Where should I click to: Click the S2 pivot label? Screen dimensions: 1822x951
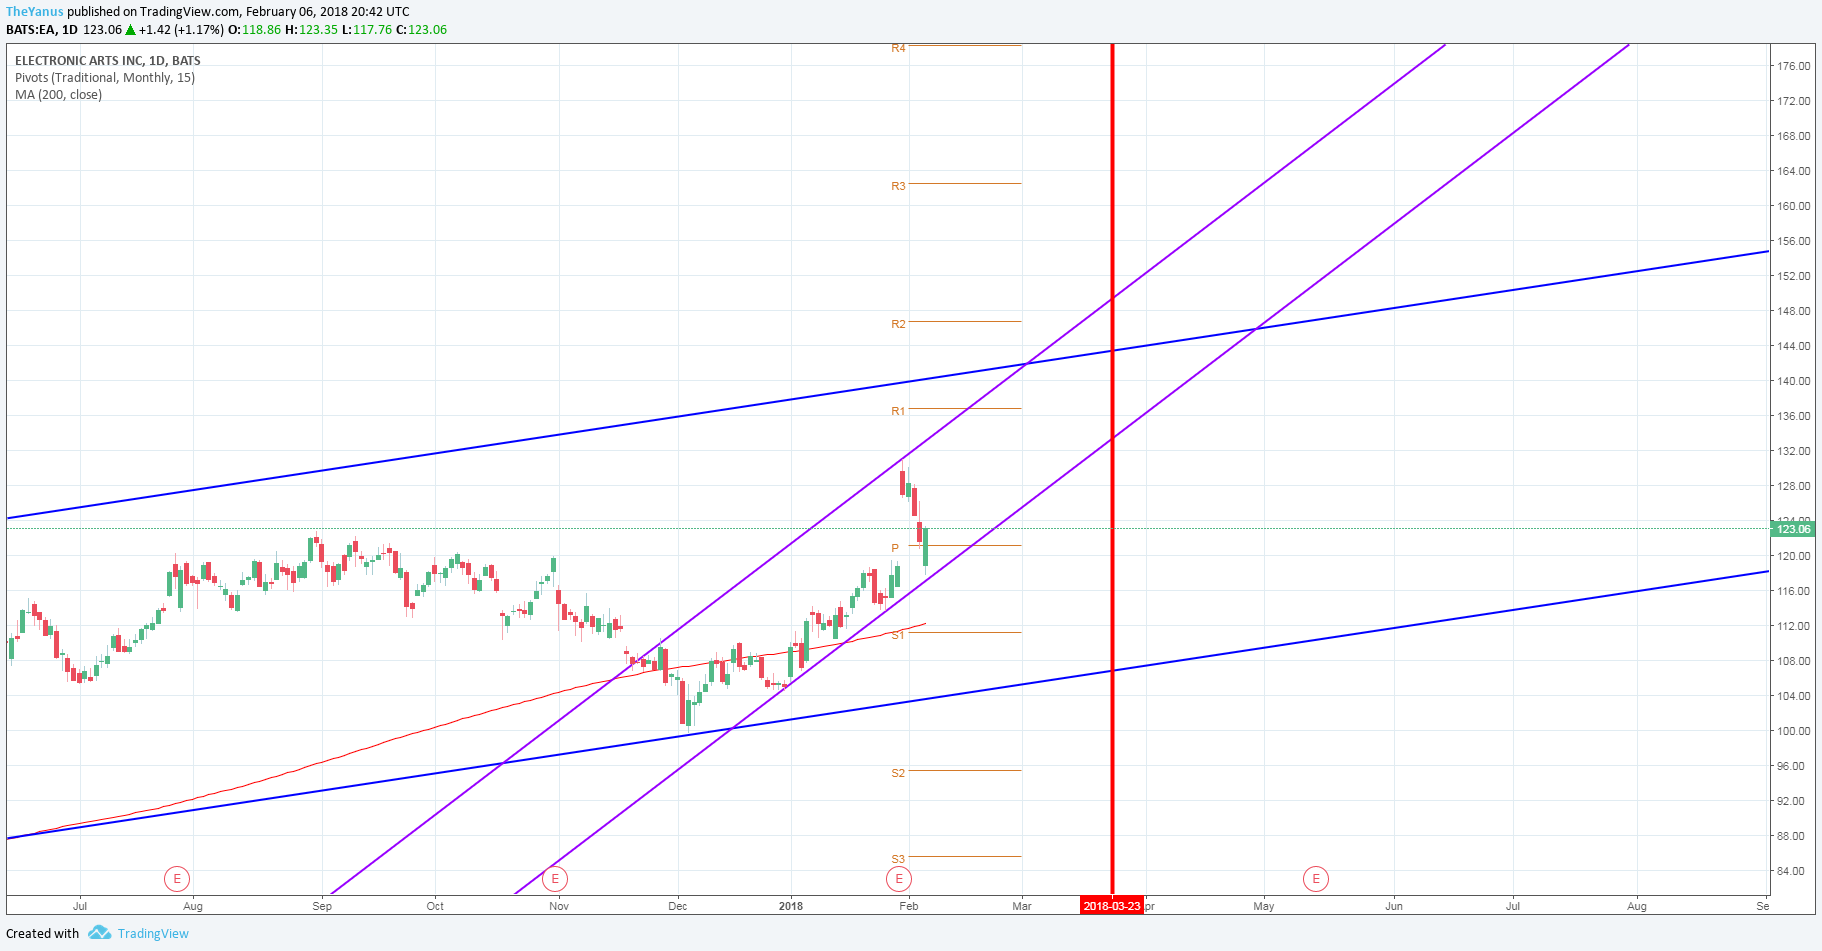coord(898,773)
